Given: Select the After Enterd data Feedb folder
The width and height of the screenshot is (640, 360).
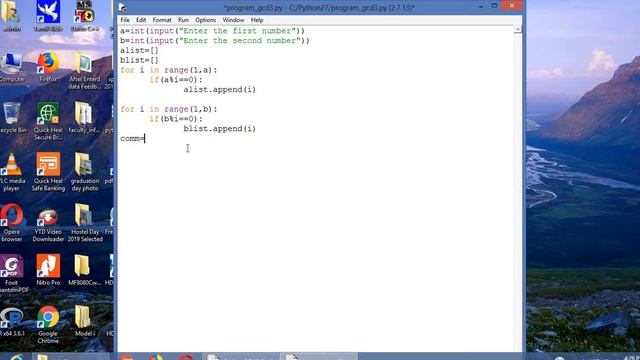Looking at the screenshot, I should (x=84, y=71).
